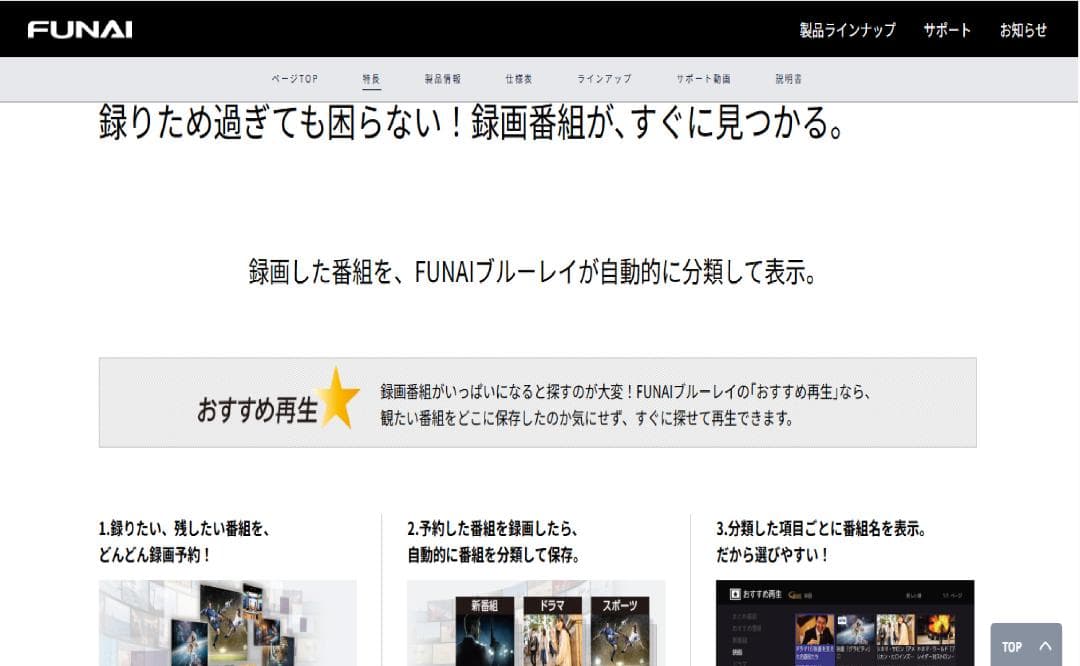Open the ラインアップ section tab

point(603,77)
